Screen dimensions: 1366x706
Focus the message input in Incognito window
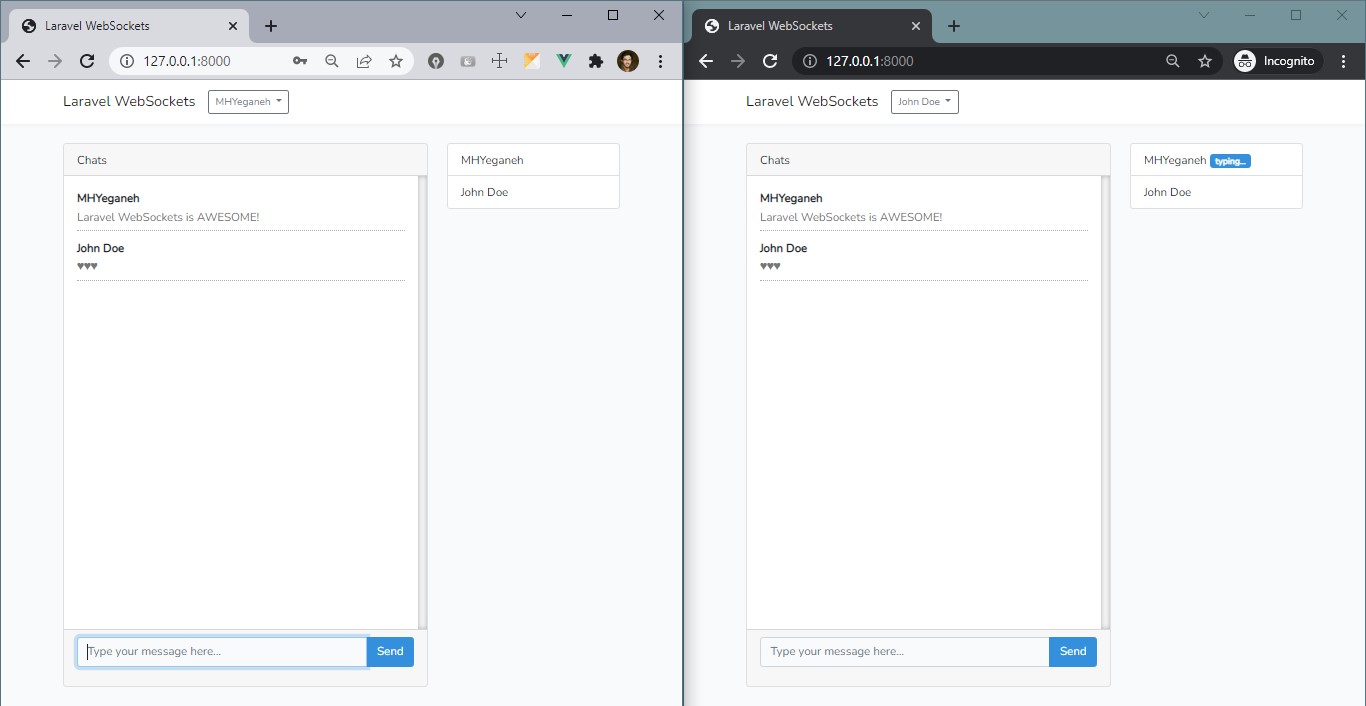(x=905, y=652)
